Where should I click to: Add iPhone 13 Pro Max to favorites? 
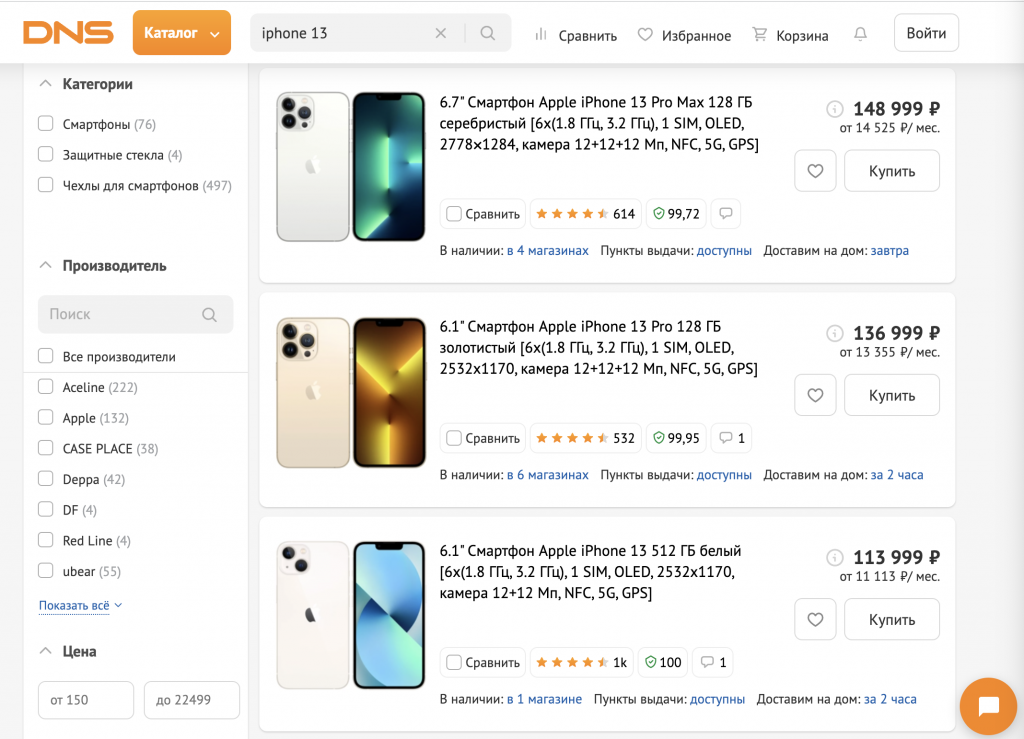815,171
